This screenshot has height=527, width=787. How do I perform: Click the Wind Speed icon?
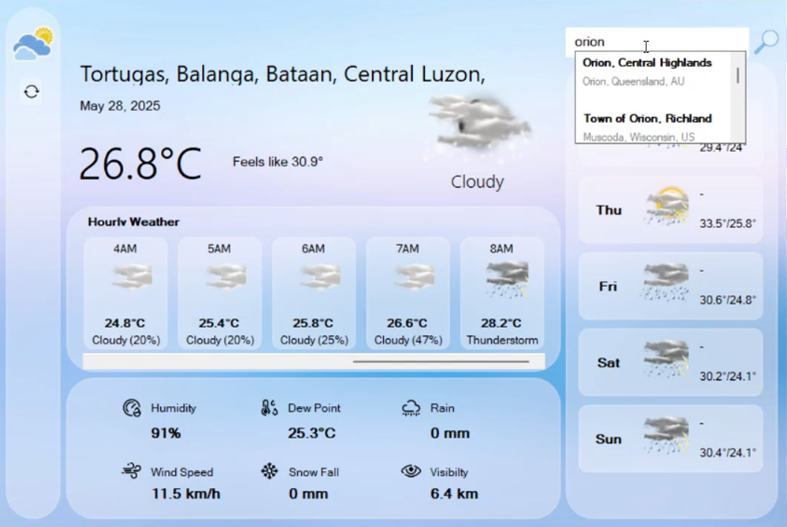[132, 471]
